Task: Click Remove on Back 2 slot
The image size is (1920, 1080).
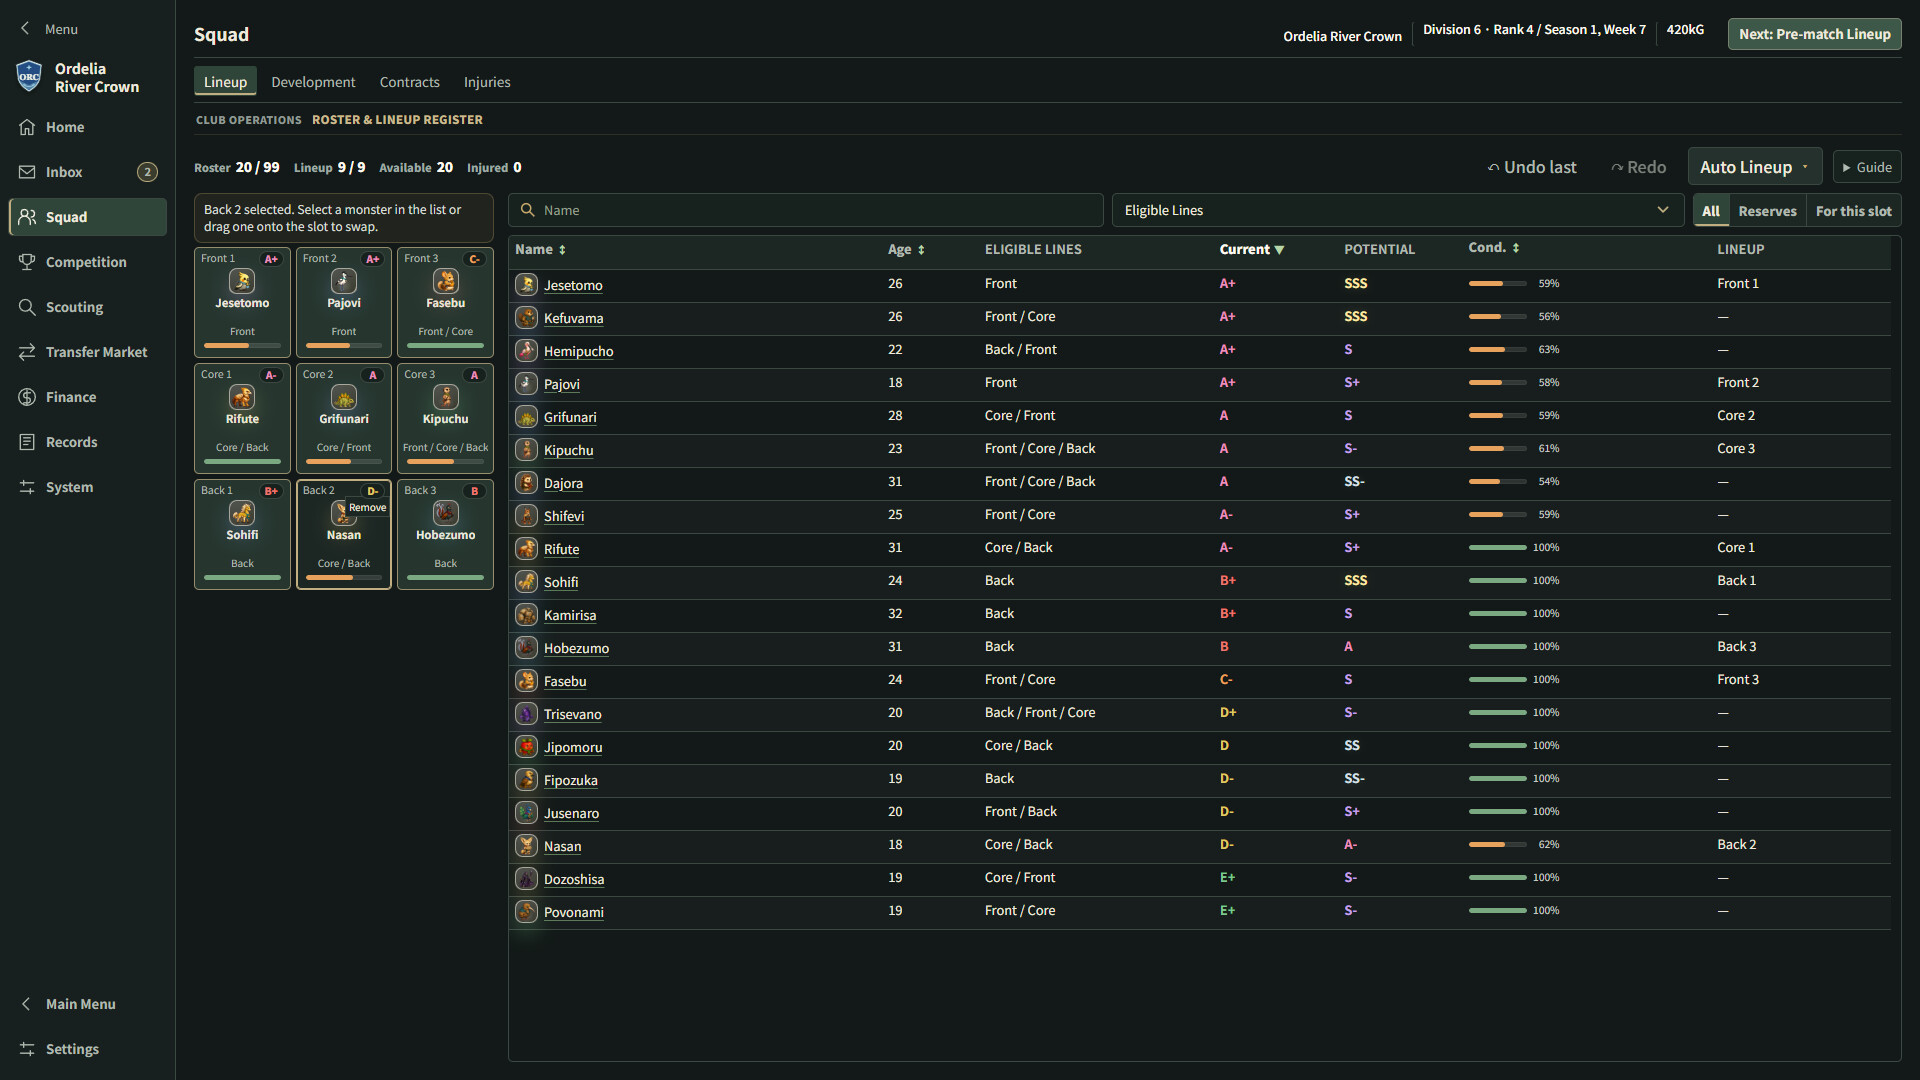Action: pos(367,508)
